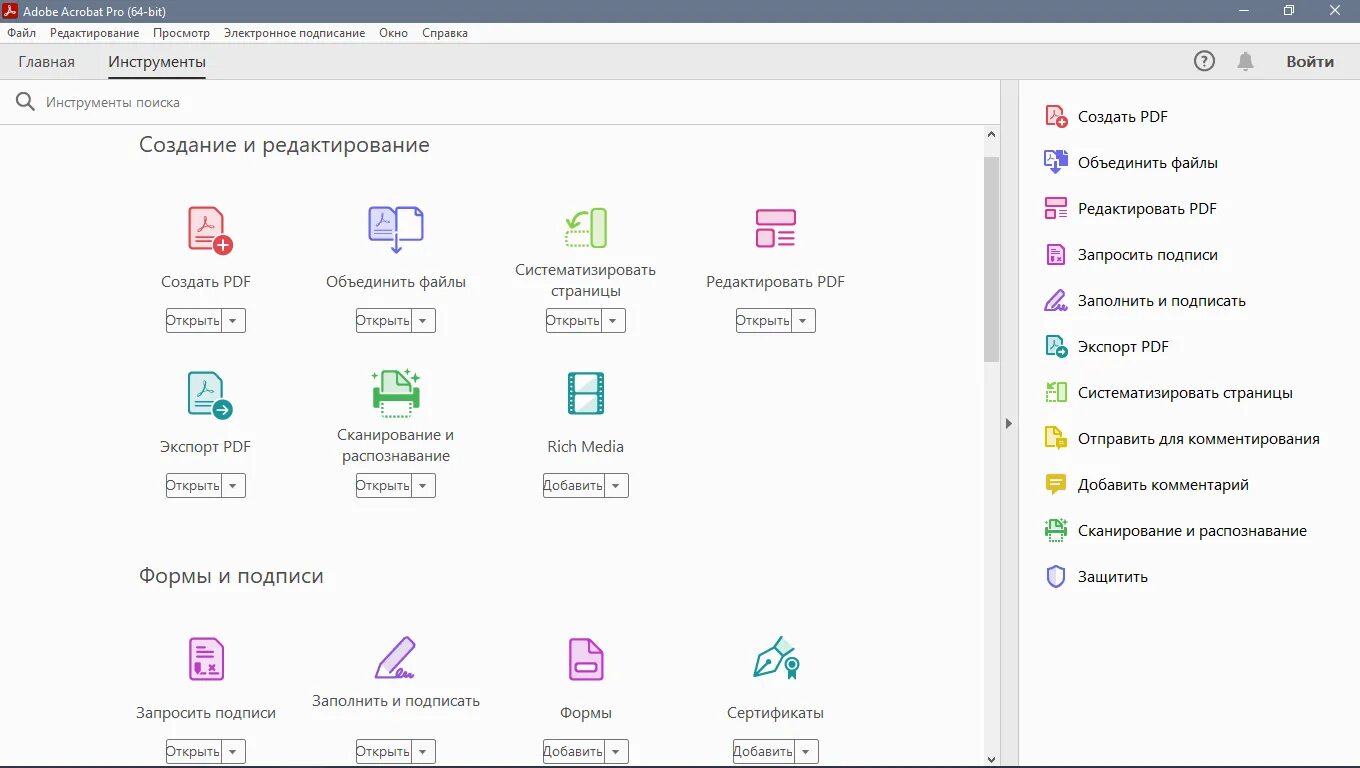
Task: Click the Сертификаты fountain pen icon
Action: tap(775, 659)
